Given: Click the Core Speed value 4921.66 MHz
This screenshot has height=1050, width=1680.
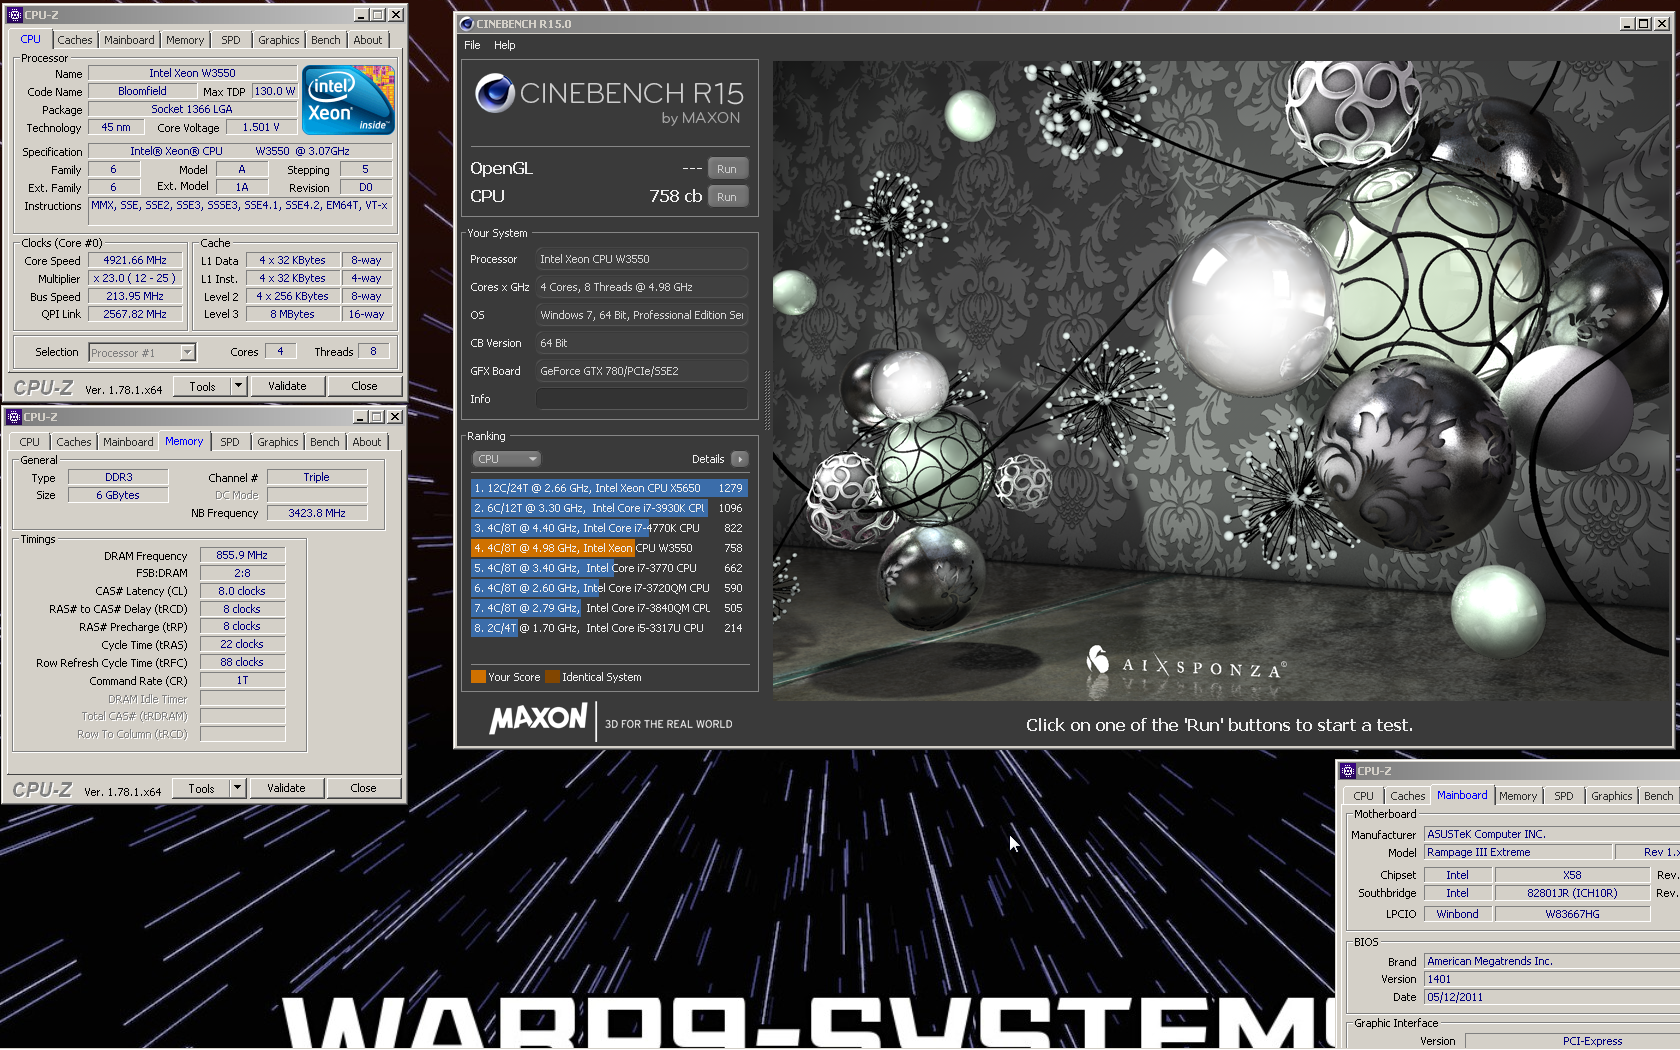Looking at the screenshot, I should point(135,260).
